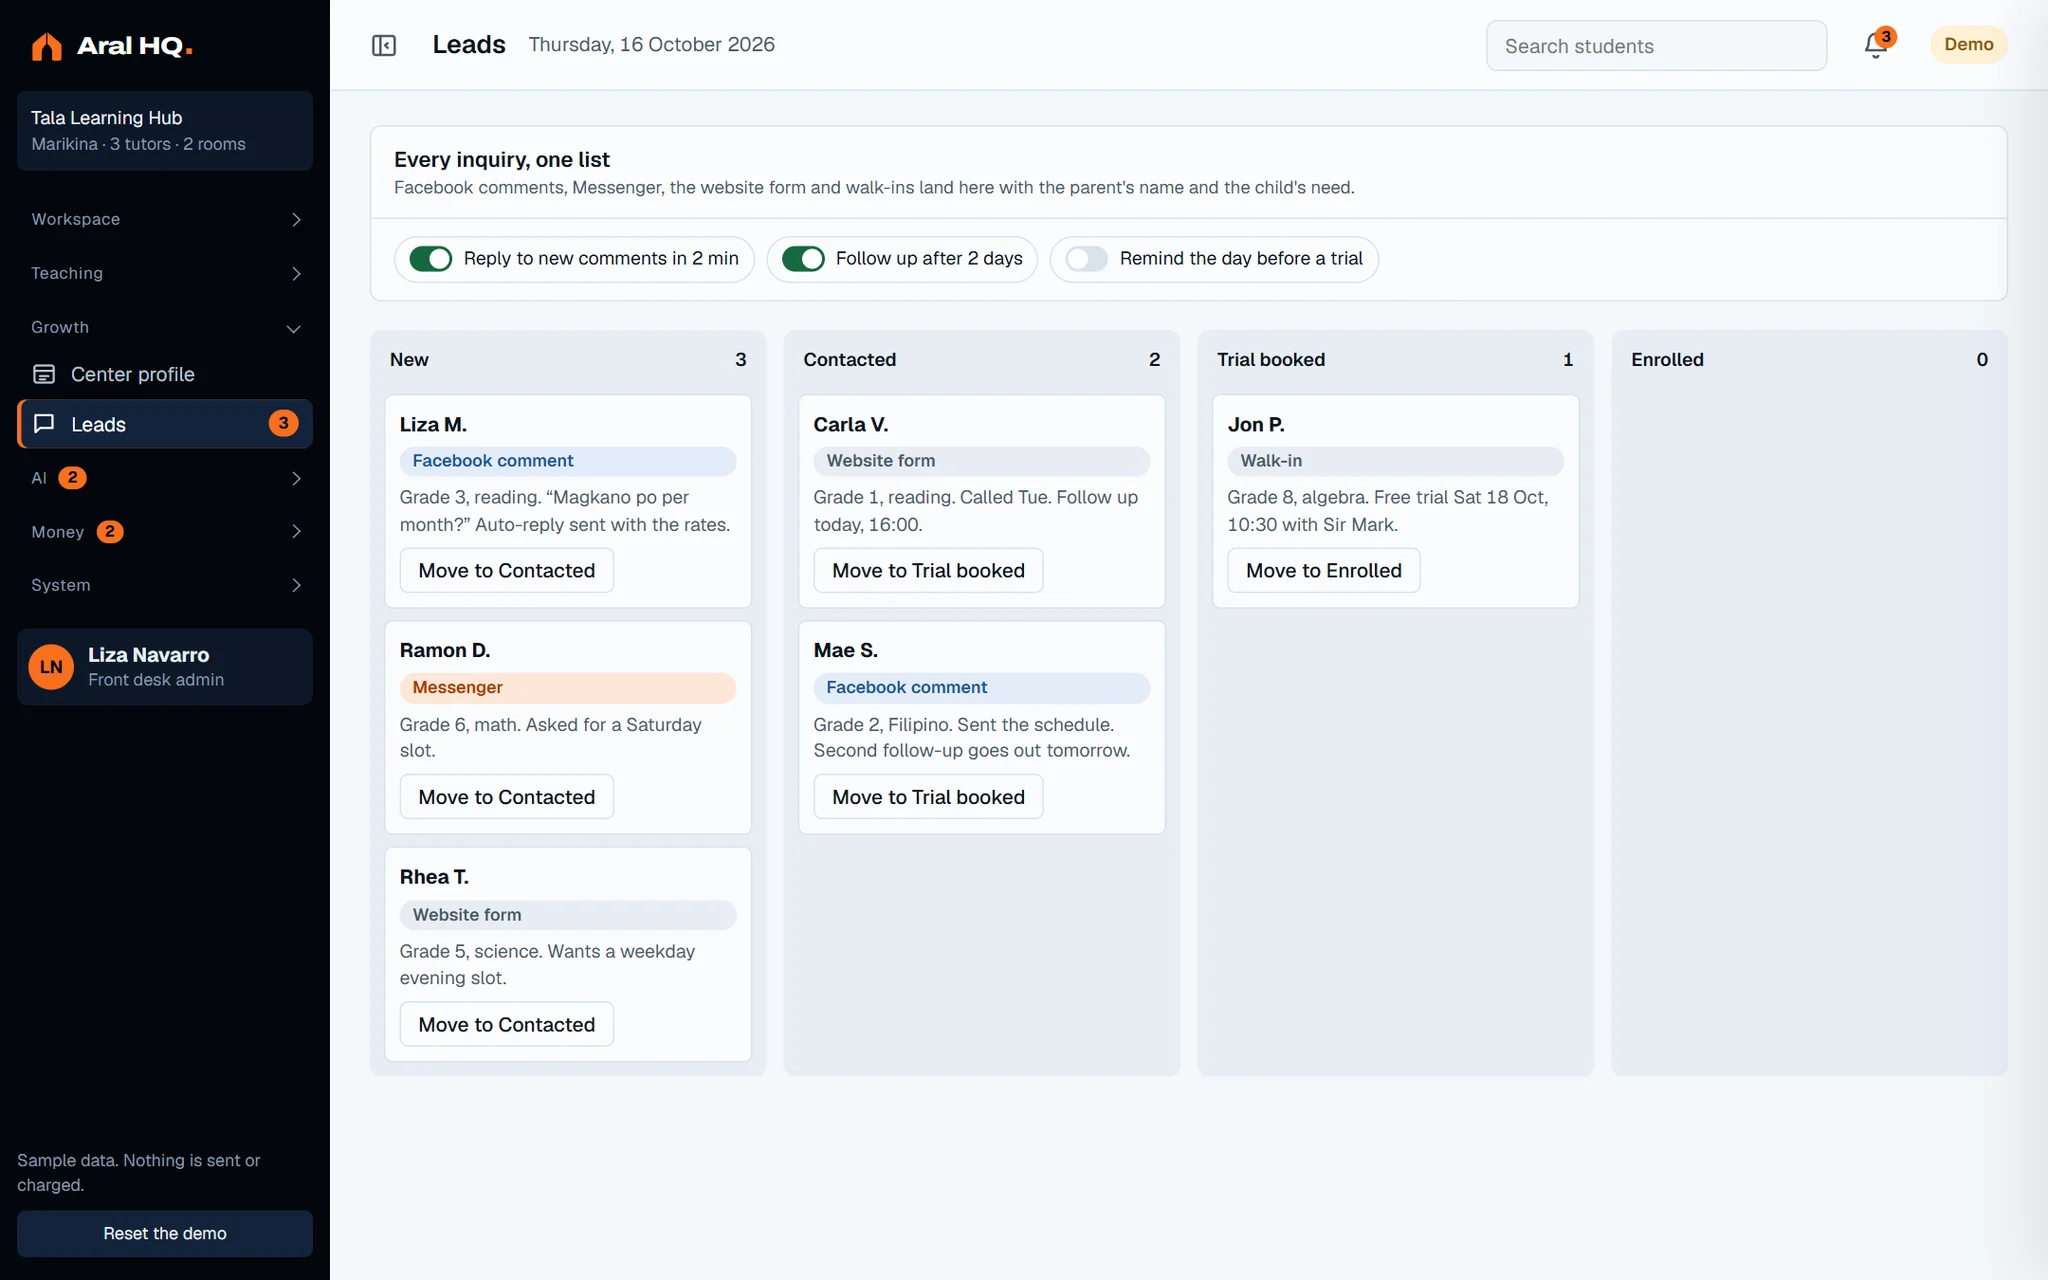This screenshot has height=1280, width=2048.
Task: Collapse the sidebar with the panel icon
Action: tap(384, 45)
